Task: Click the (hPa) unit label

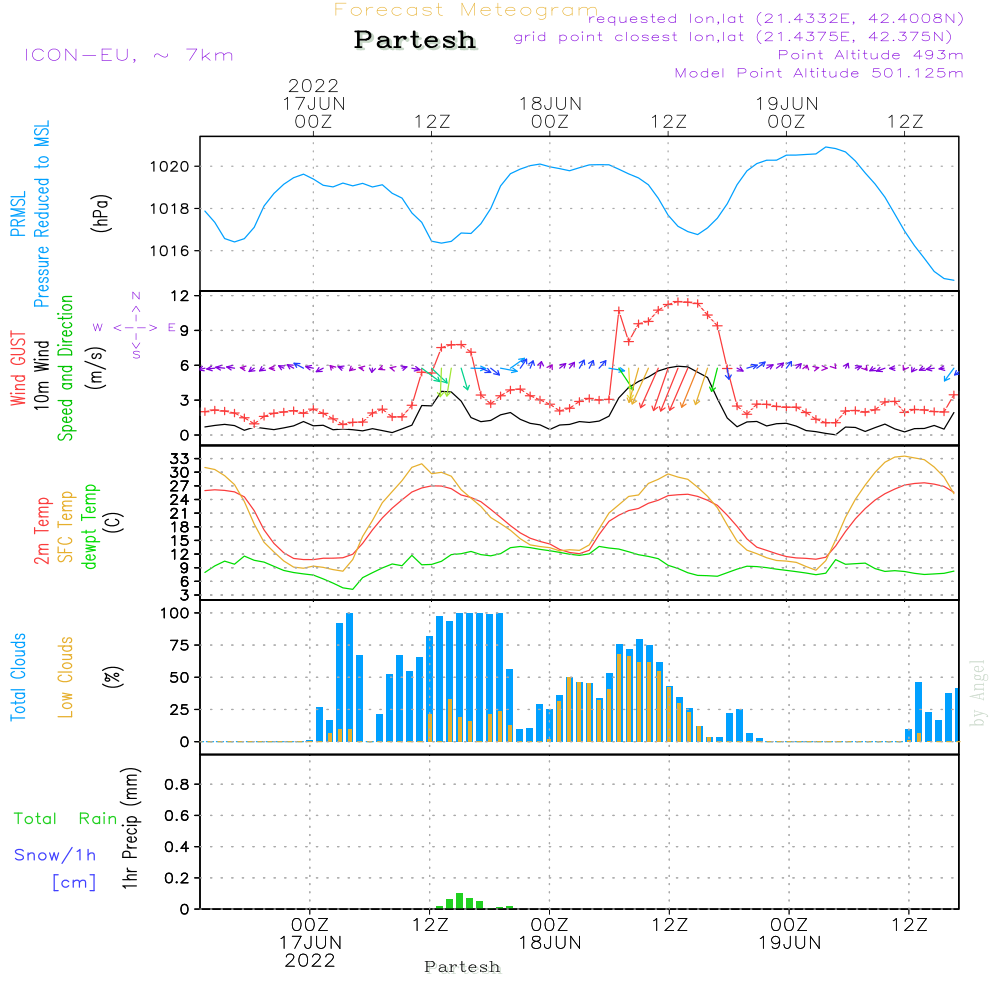Action: [x=101, y=213]
